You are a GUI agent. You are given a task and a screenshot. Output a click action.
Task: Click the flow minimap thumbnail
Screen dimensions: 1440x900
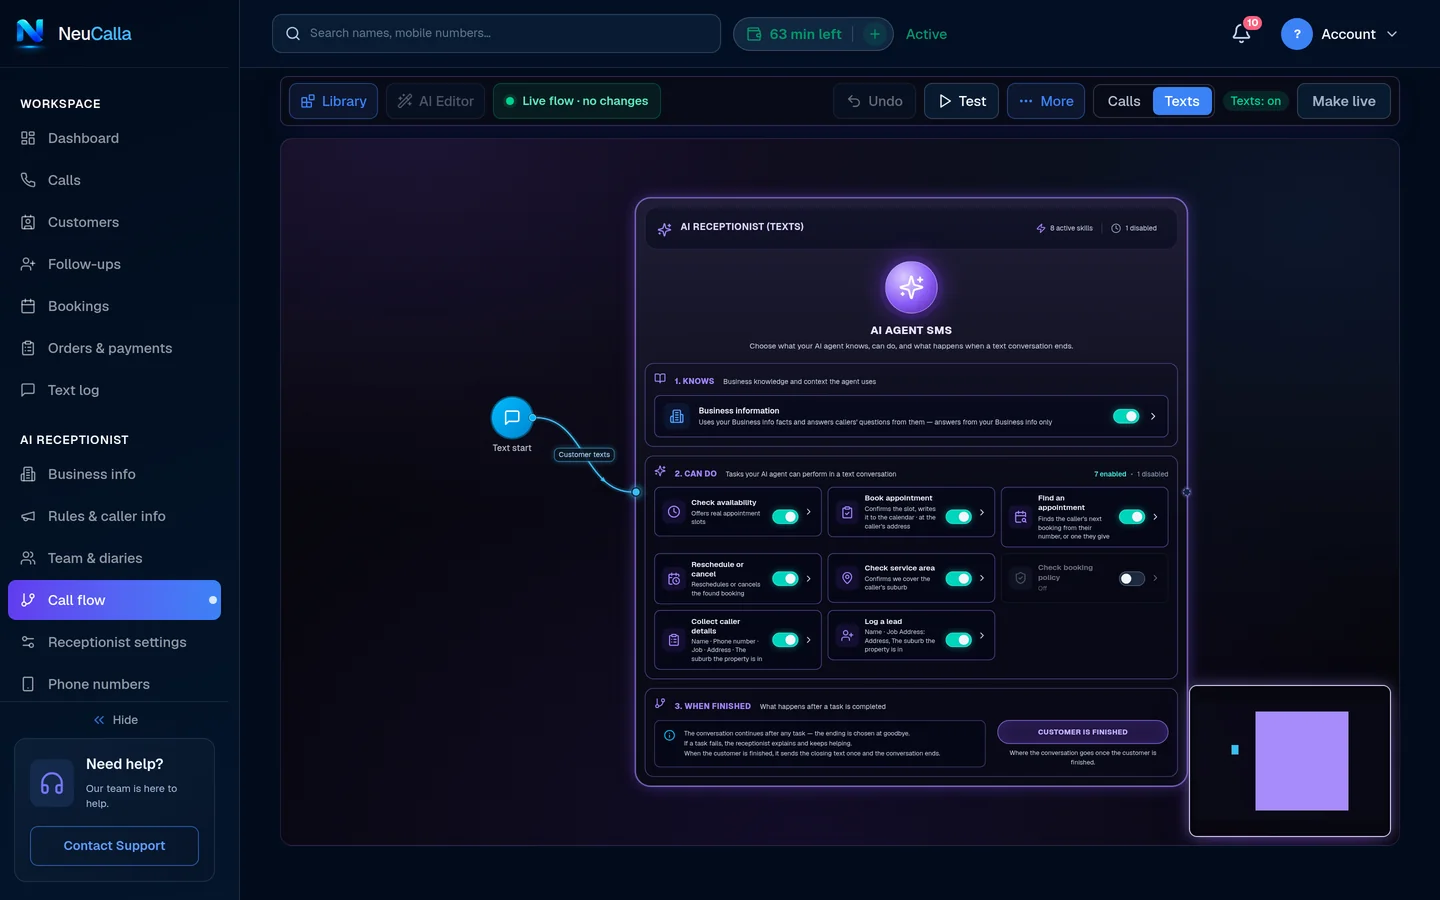[1290, 761]
